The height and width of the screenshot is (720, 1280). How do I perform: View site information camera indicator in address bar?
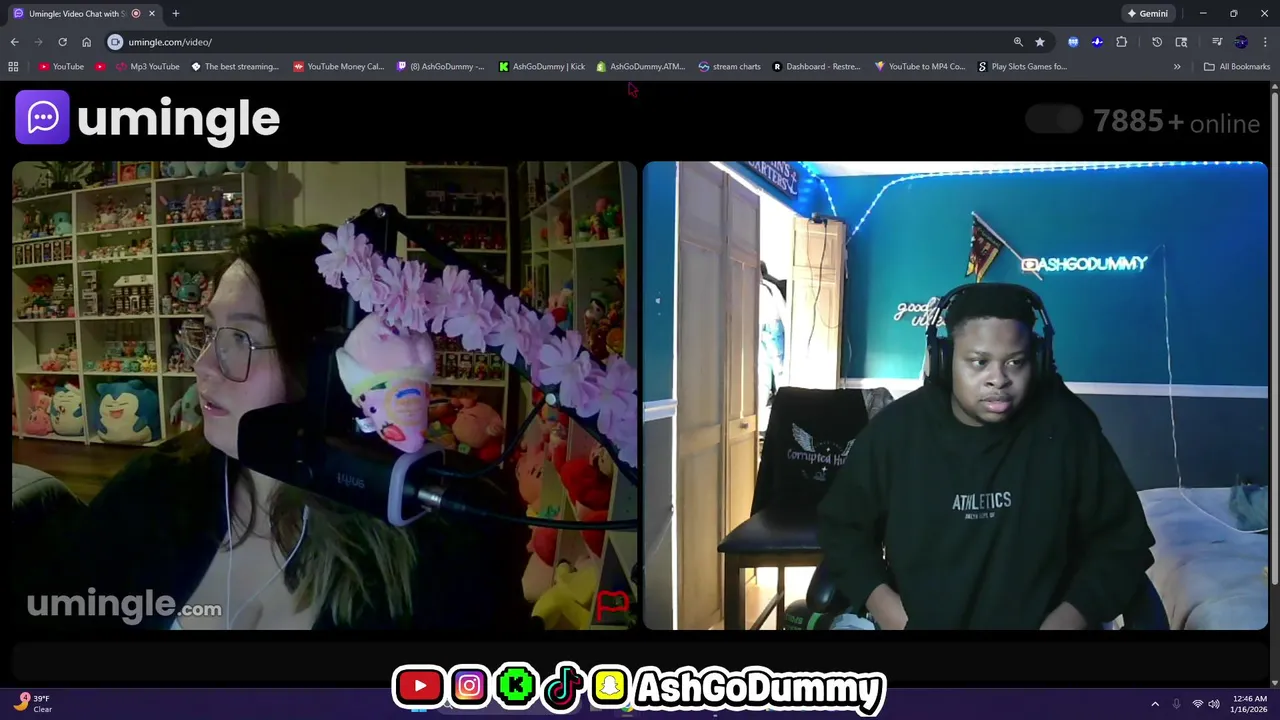[x=115, y=42]
